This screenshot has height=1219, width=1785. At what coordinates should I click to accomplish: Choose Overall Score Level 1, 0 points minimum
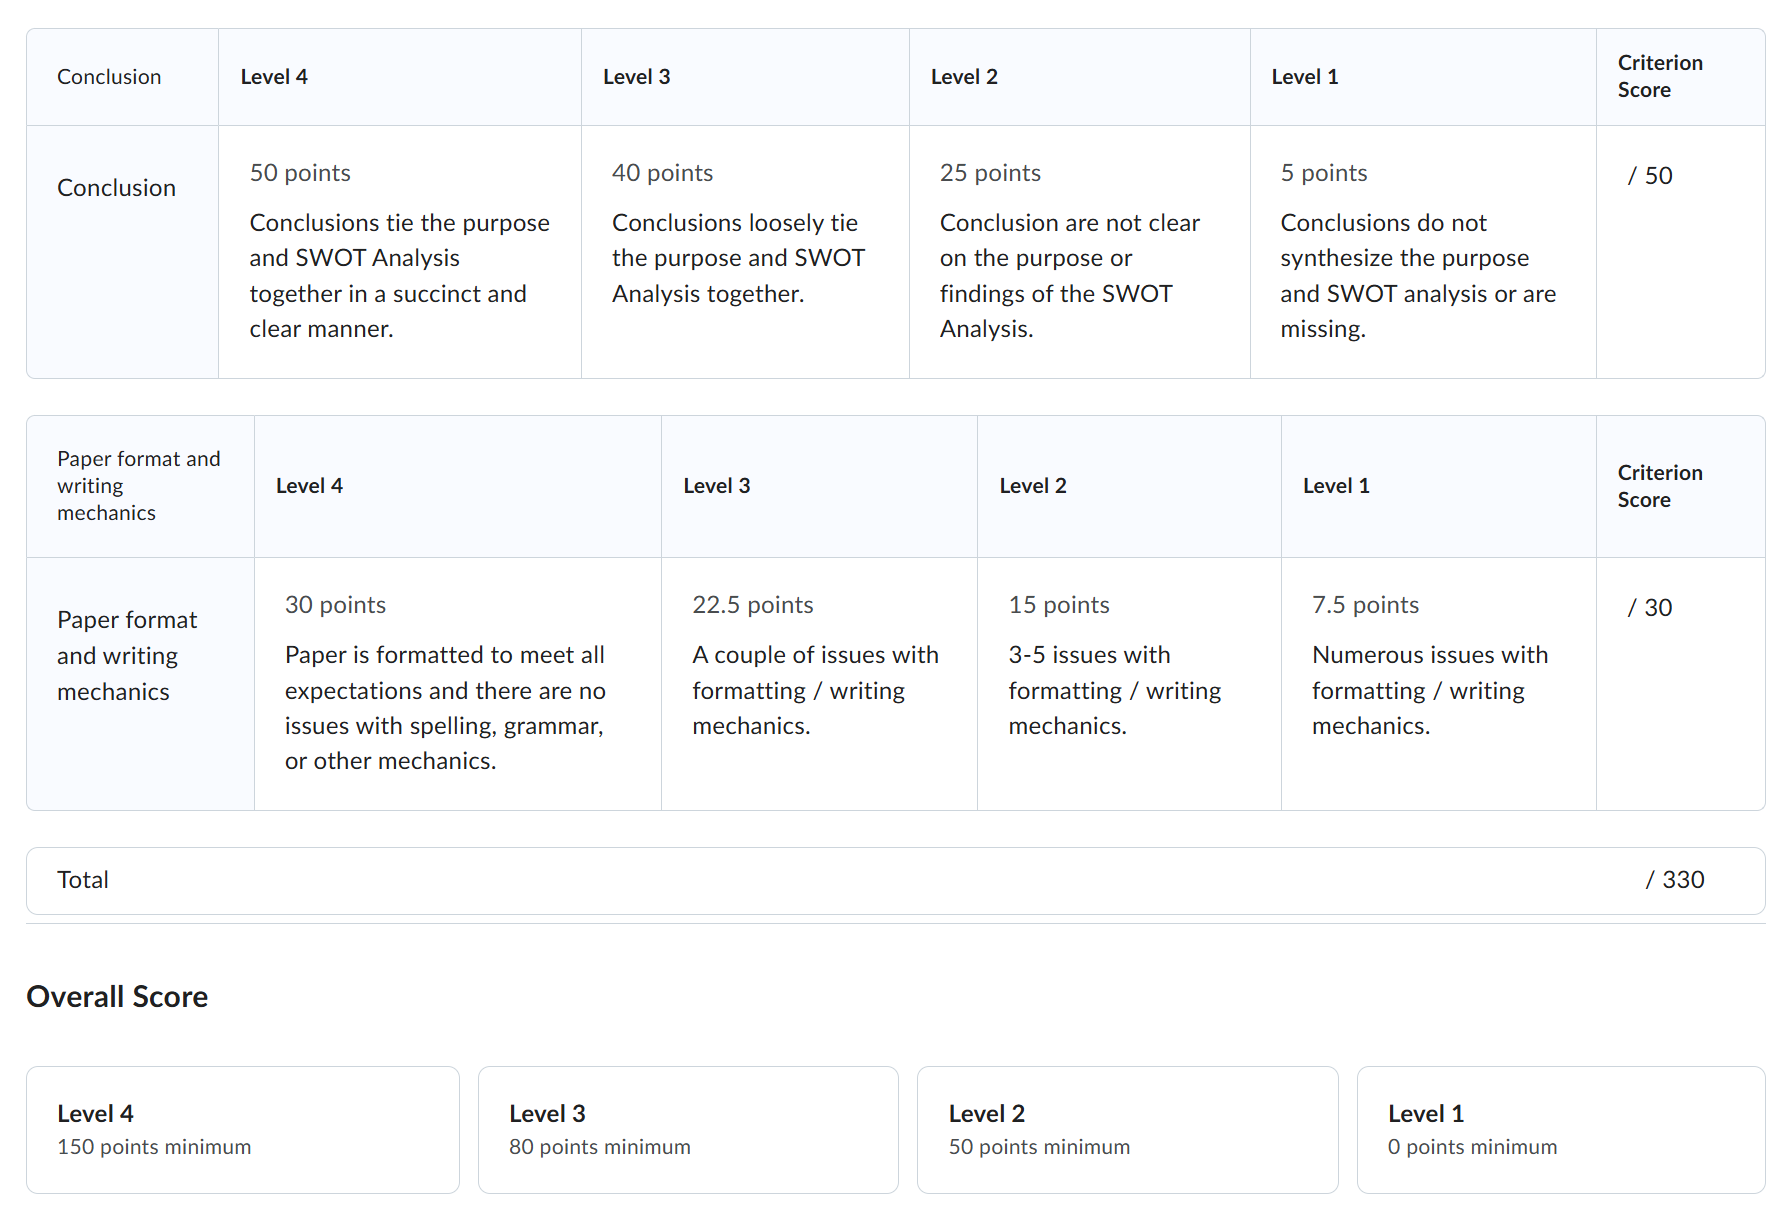[1561, 1129]
